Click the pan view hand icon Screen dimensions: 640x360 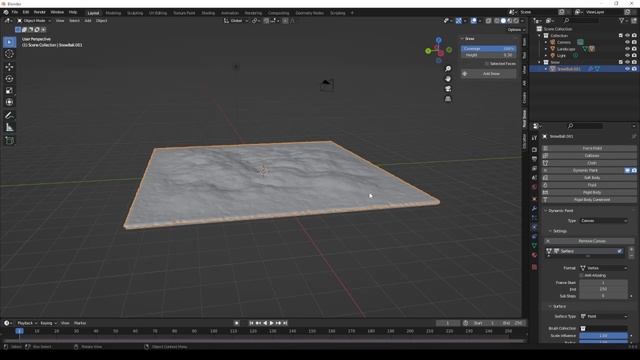click(x=448, y=79)
